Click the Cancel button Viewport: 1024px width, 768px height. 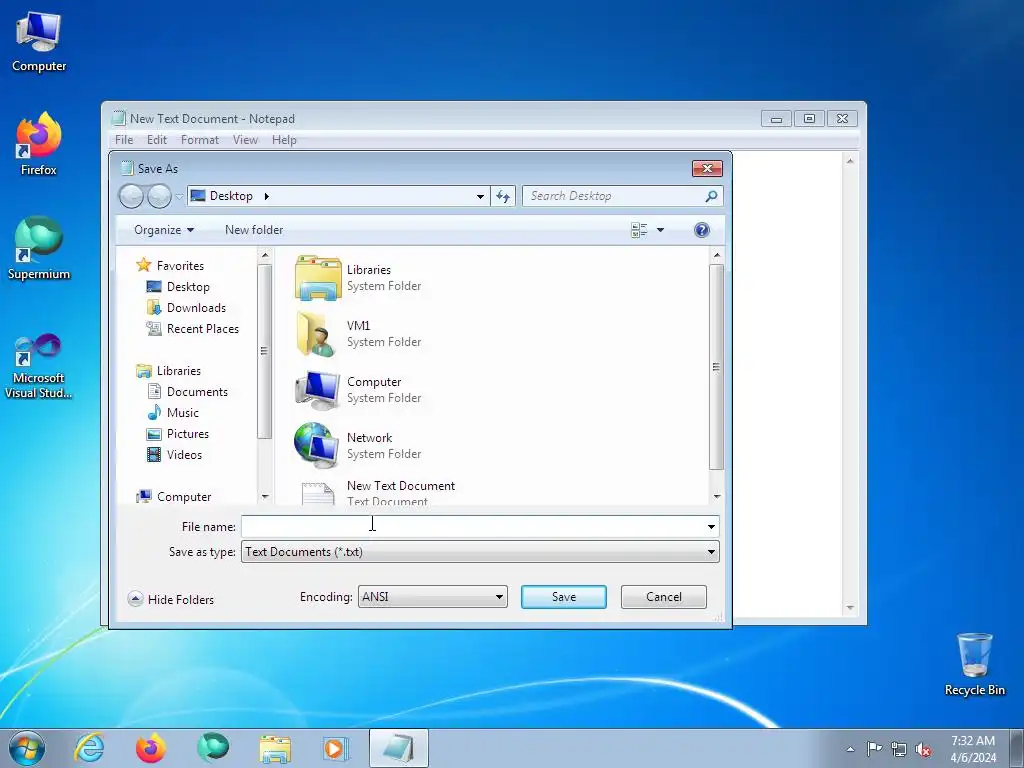(664, 597)
